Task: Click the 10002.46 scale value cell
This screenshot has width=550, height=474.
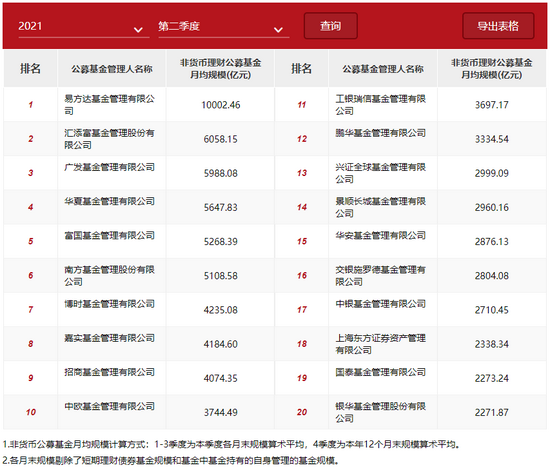Action: pos(221,105)
